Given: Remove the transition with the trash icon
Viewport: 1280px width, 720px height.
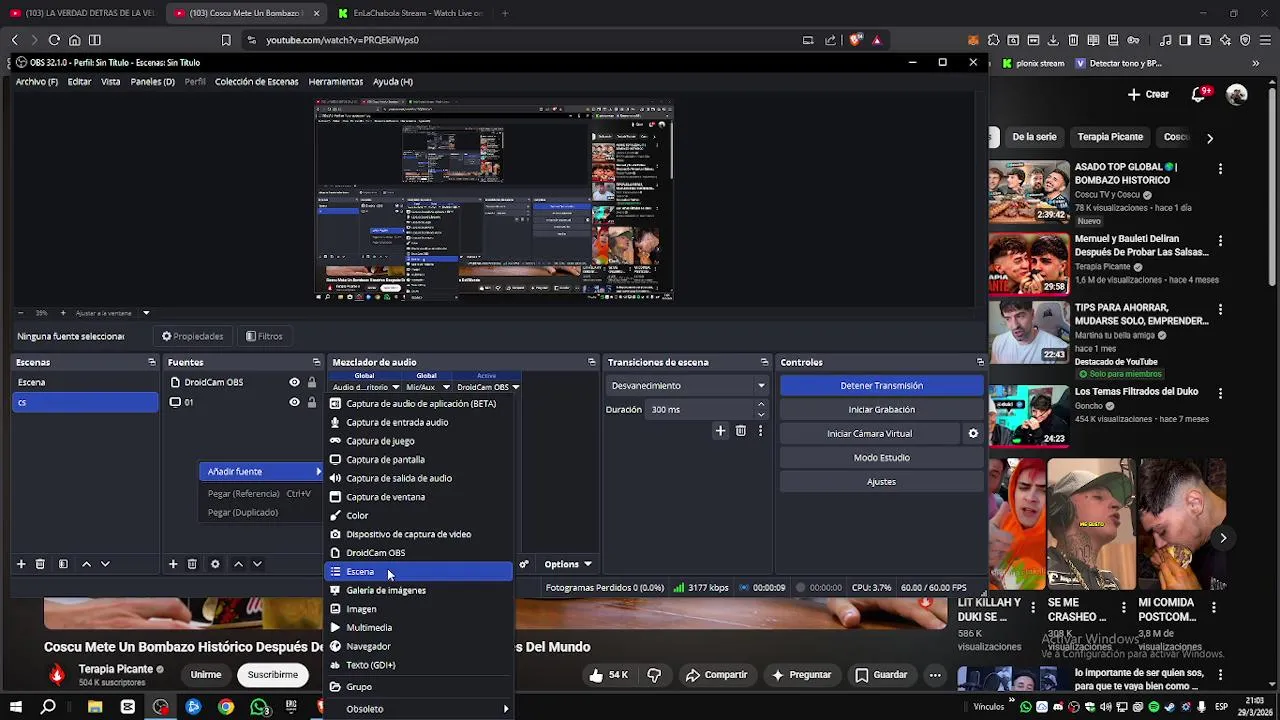Looking at the screenshot, I should tap(741, 431).
